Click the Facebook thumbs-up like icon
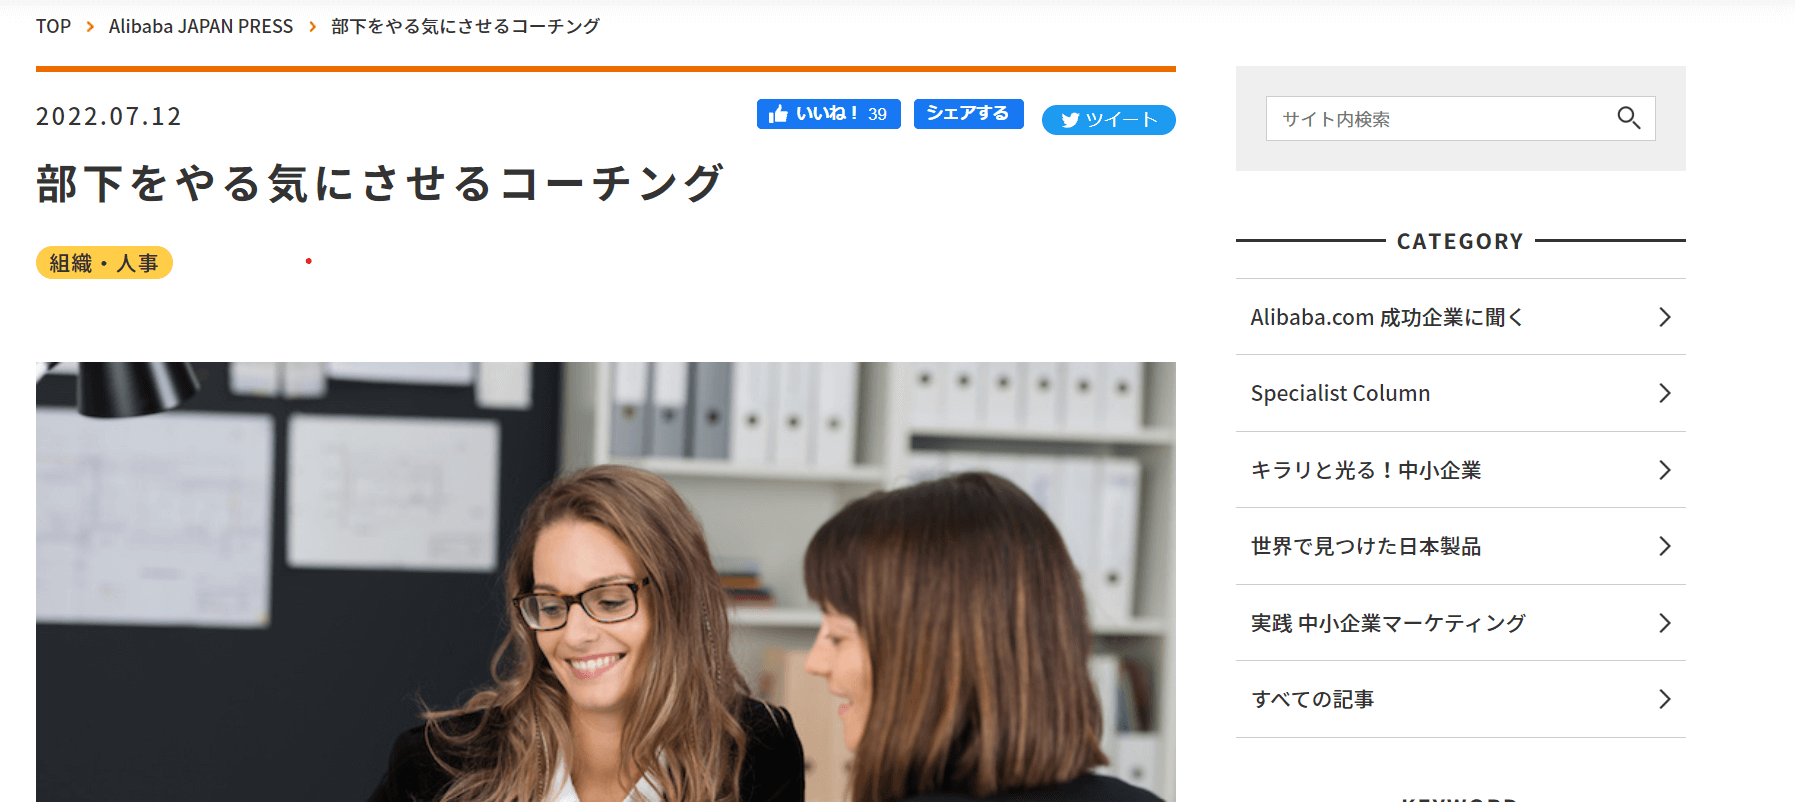1795x802 pixels. pos(778,114)
